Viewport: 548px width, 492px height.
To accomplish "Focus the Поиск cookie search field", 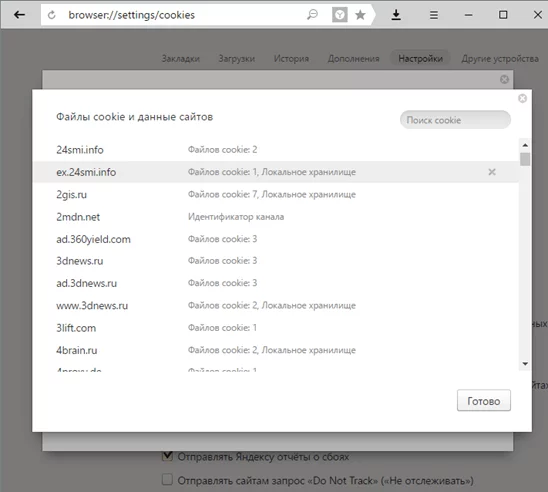I will tap(455, 120).
